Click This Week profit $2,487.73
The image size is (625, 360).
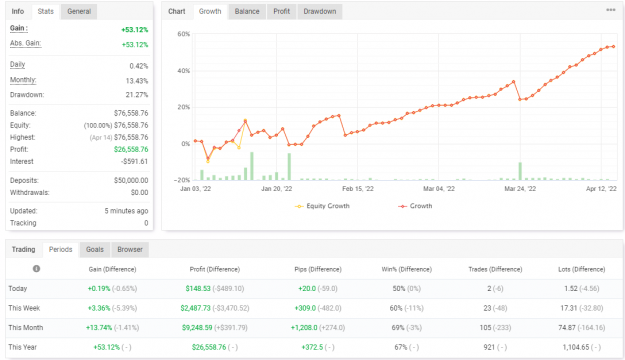pos(195,308)
